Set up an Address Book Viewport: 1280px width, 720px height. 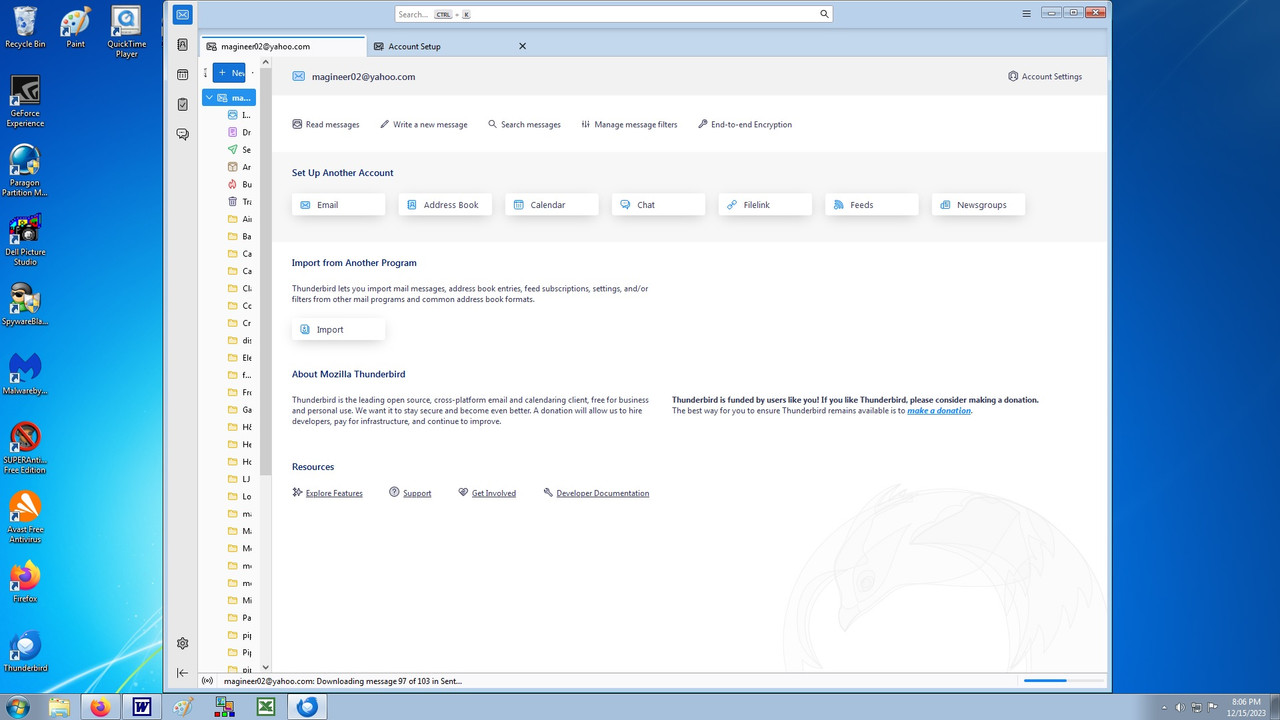(445, 205)
